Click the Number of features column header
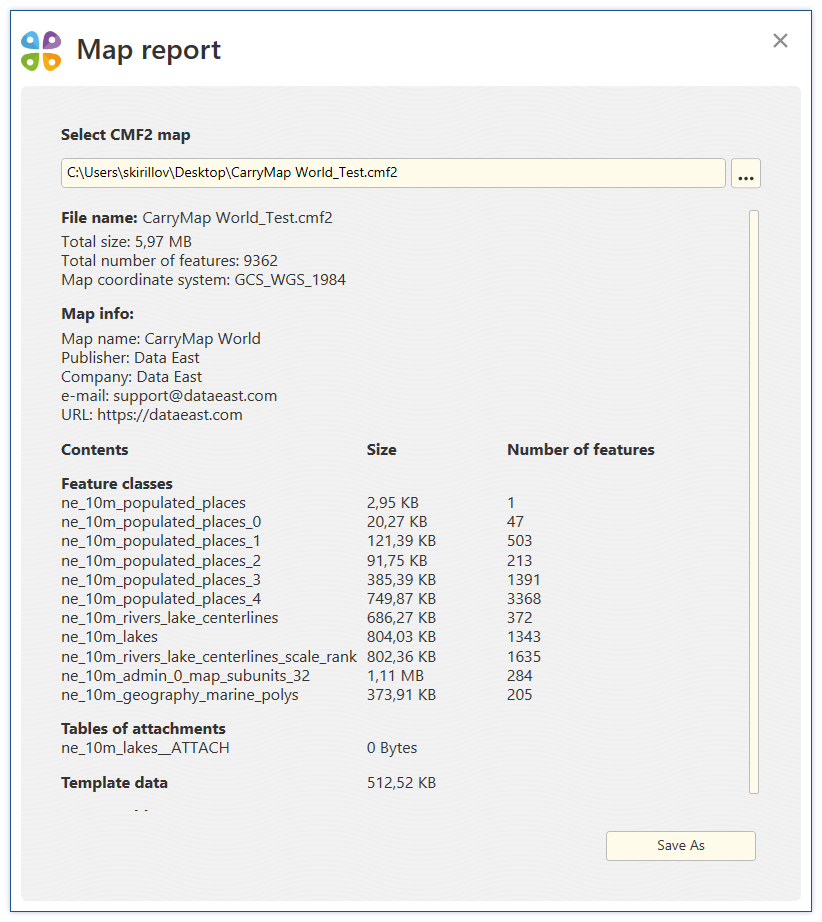 tap(581, 450)
